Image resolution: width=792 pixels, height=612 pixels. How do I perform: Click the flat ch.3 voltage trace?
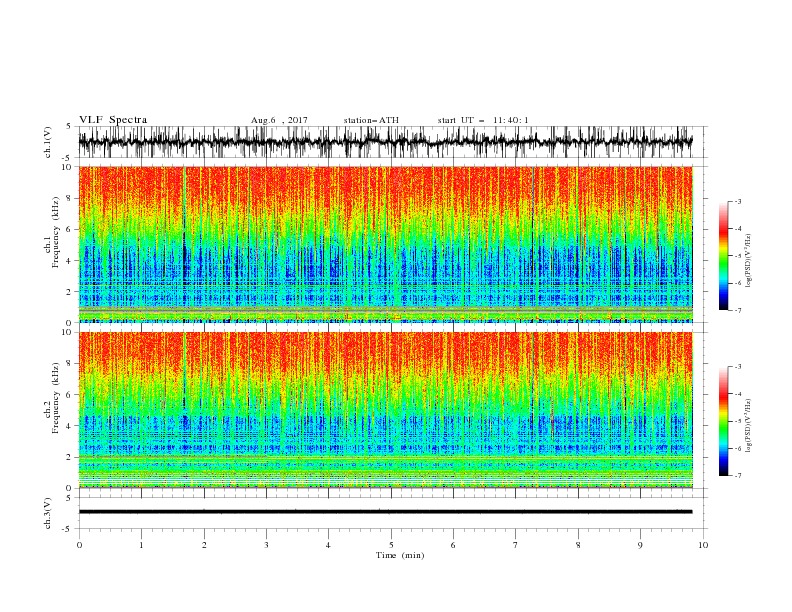coord(386,512)
